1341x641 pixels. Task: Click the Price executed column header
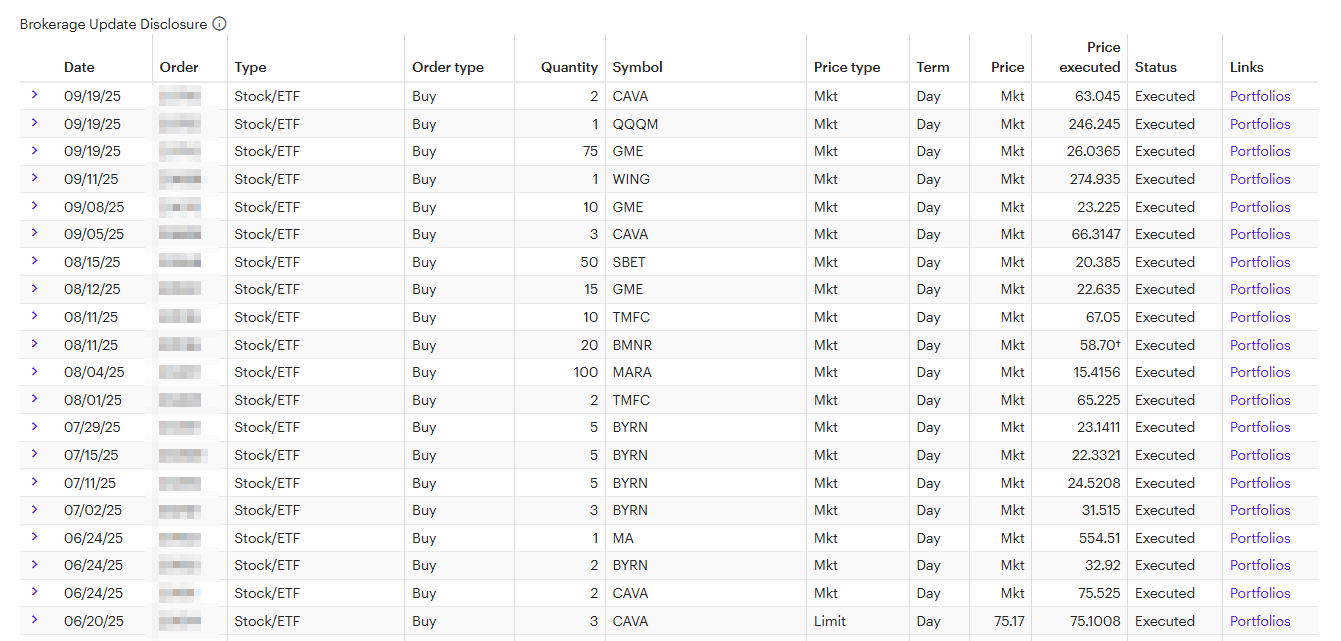(x=1090, y=58)
